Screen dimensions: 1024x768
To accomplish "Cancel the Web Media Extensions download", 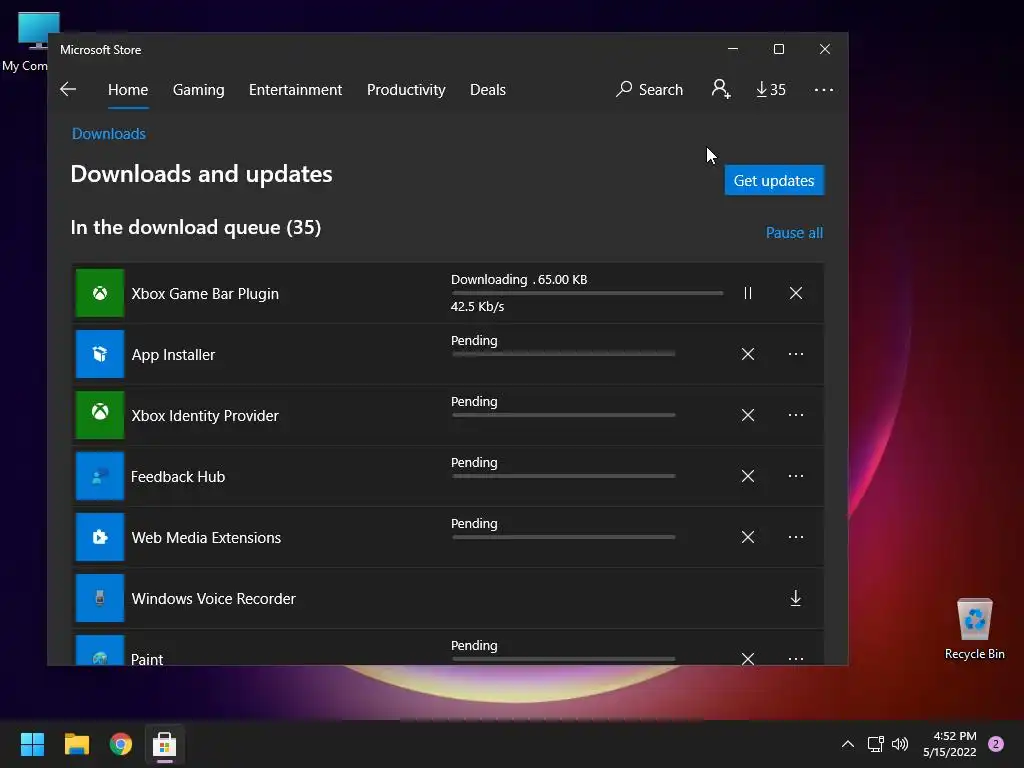I will point(748,537).
